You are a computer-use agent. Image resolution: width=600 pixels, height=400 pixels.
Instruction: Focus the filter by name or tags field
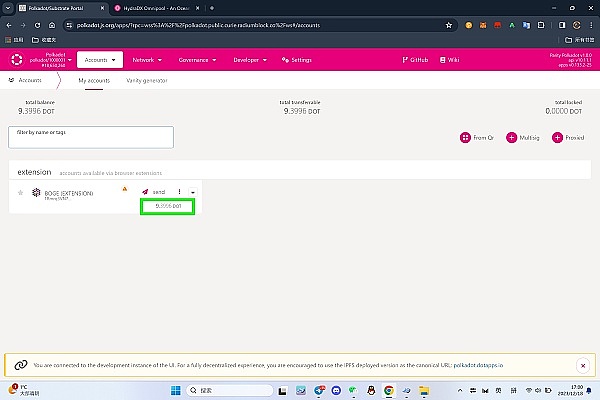coord(91,137)
